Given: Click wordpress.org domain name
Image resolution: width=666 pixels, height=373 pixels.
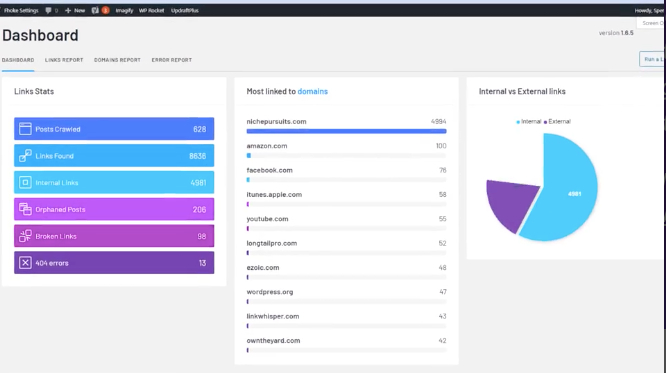Looking at the screenshot, I should click(x=270, y=292).
